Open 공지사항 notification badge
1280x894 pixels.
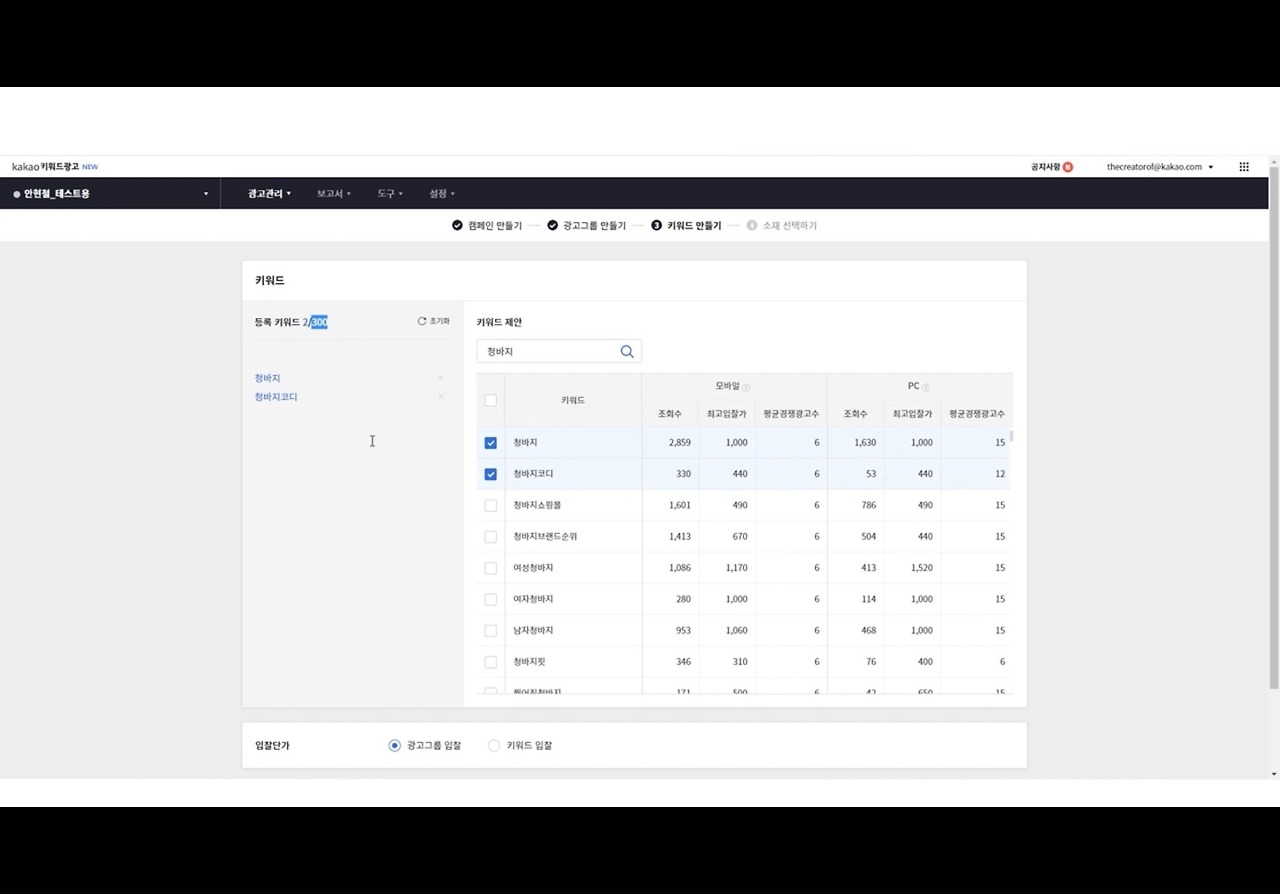[1068, 167]
